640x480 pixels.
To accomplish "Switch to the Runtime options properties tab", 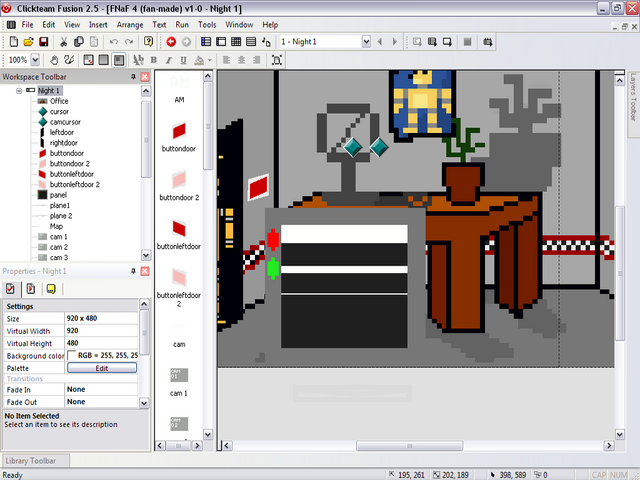I will click(31, 289).
